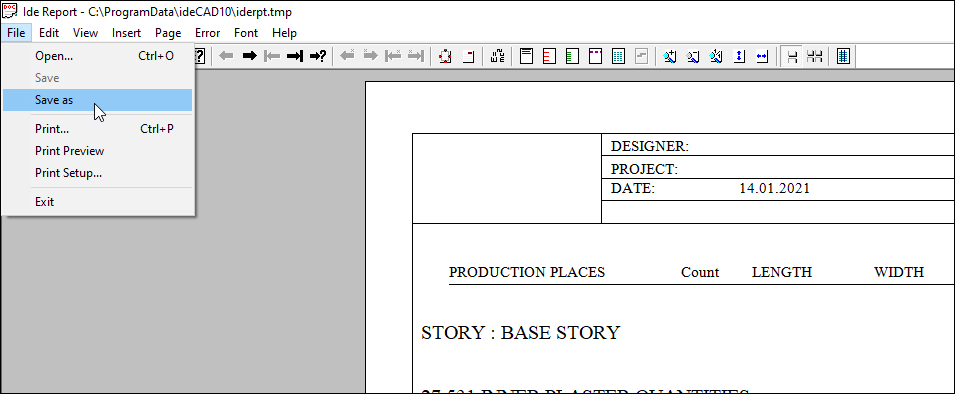Screen dimensions: 955x394
Task: Click the go-to-page arrow with question mark
Action: (318, 57)
